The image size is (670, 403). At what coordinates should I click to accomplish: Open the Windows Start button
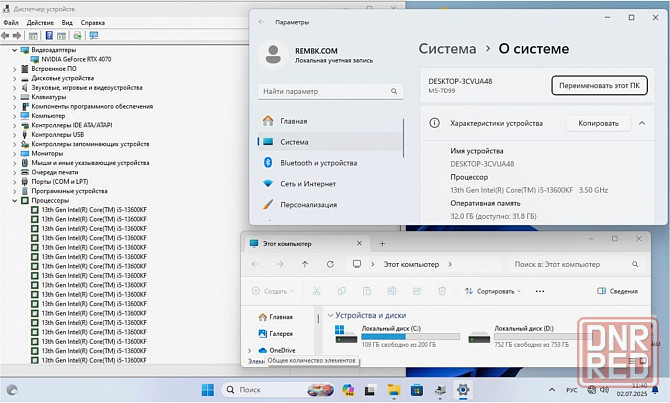click(208, 390)
